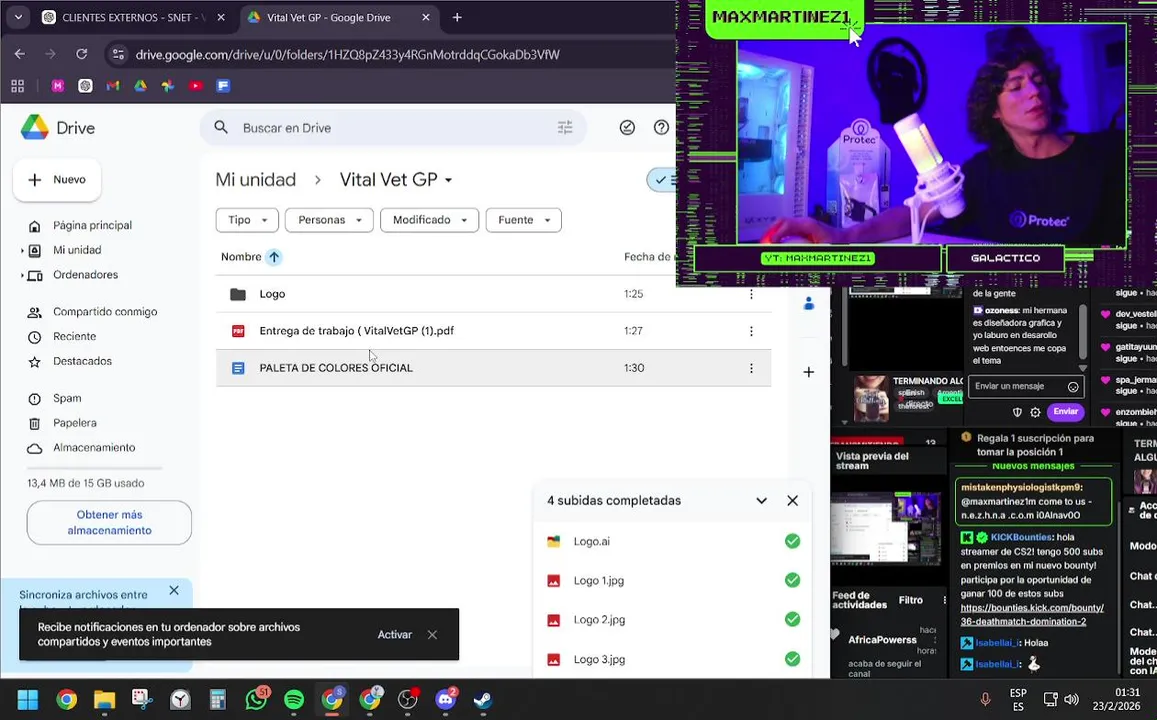Image resolution: width=1157 pixels, height=720 pixels.
Task: Open emoji picker in chat message box
Action: click(1073, 387)
